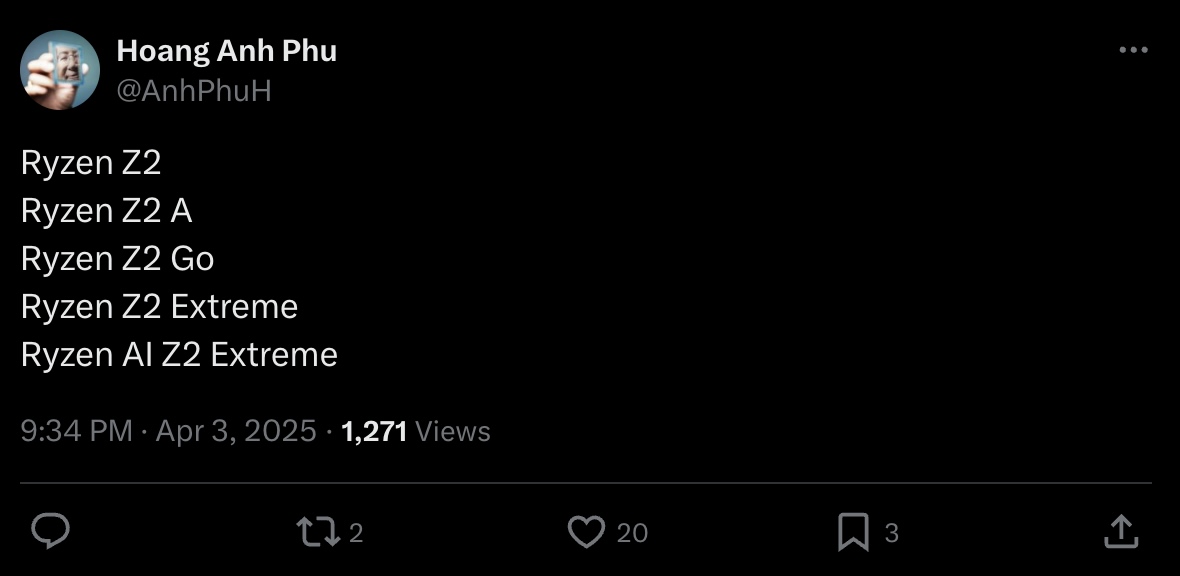This screenshot has width=1180, height=576.
Task: View the 1,271 Views analytics
Action: [375, 431]
